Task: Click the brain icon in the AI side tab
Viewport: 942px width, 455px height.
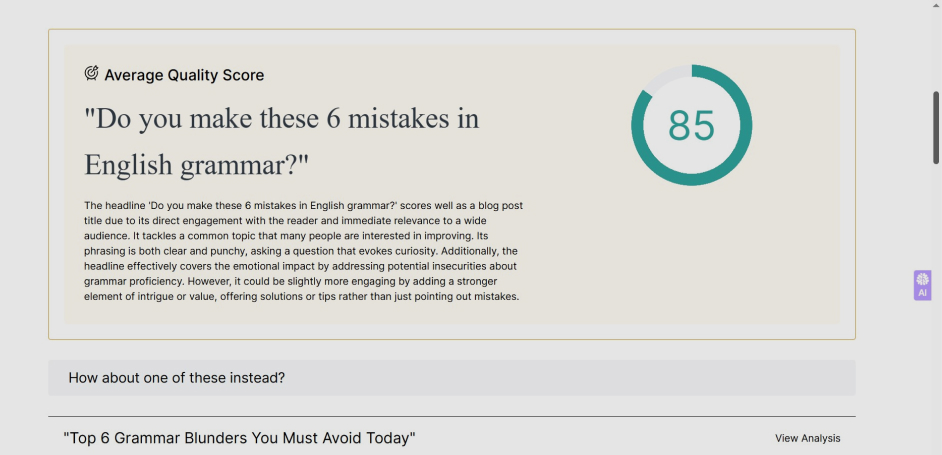Action: [x=922, y=279]
